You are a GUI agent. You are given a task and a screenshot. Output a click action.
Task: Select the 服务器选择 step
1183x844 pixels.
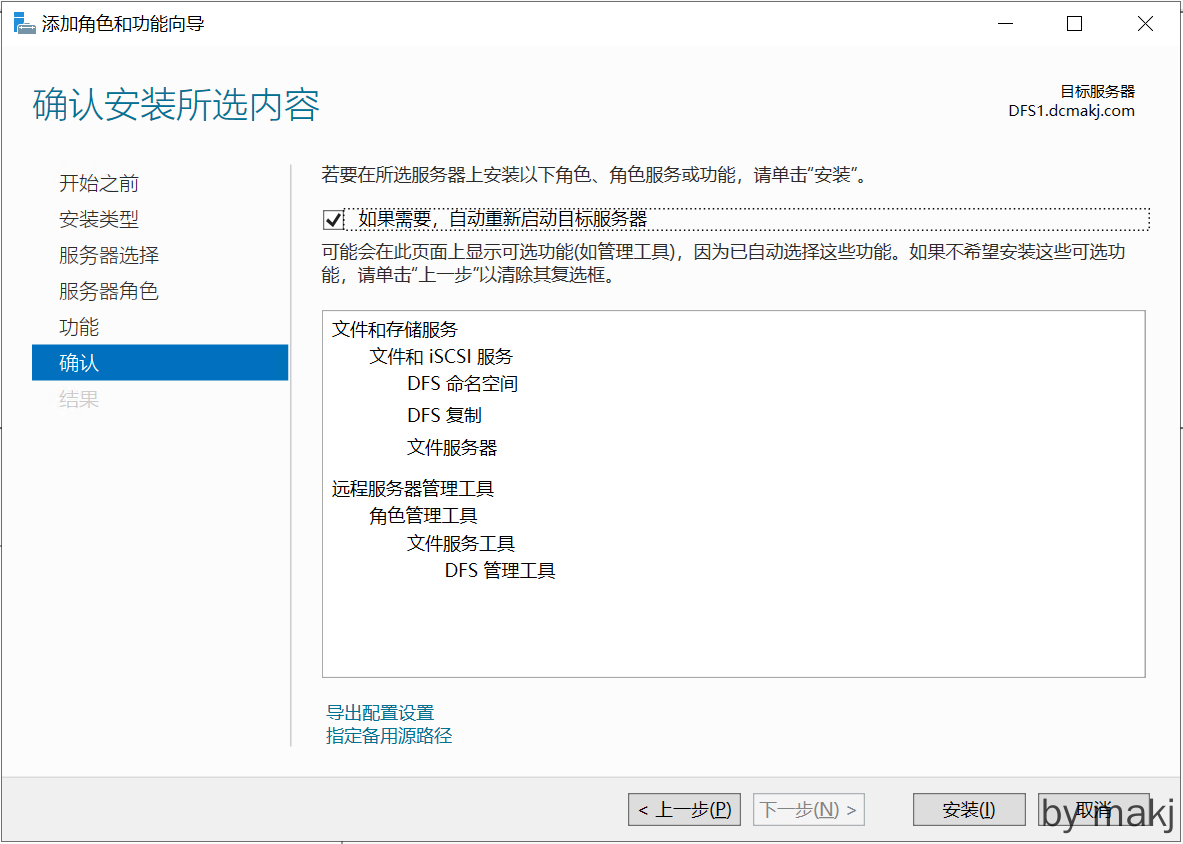coord(109,255)
